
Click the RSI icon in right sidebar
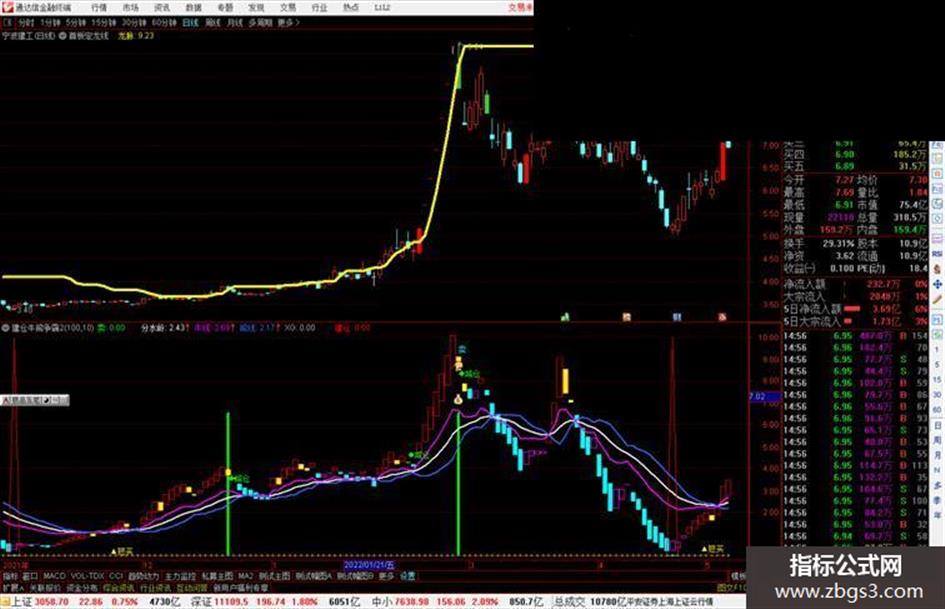[938, 254]
